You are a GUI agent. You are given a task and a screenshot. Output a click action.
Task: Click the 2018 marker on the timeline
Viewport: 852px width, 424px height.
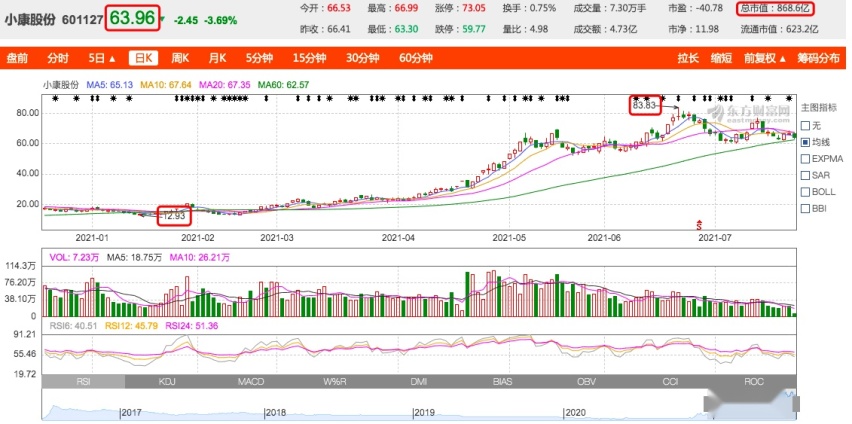[x=275, y=413]
